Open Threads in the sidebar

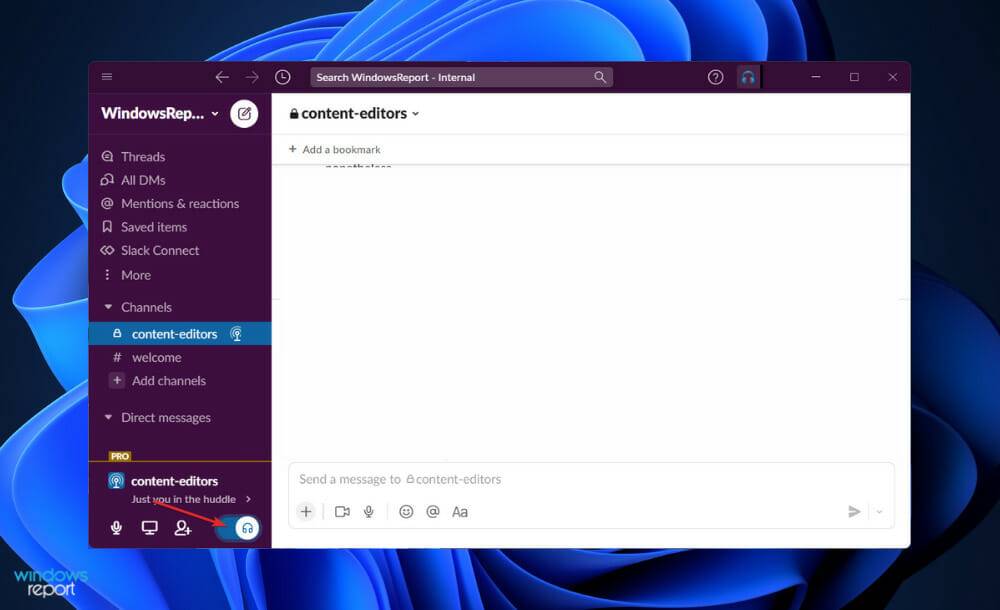tap(142, 157)
